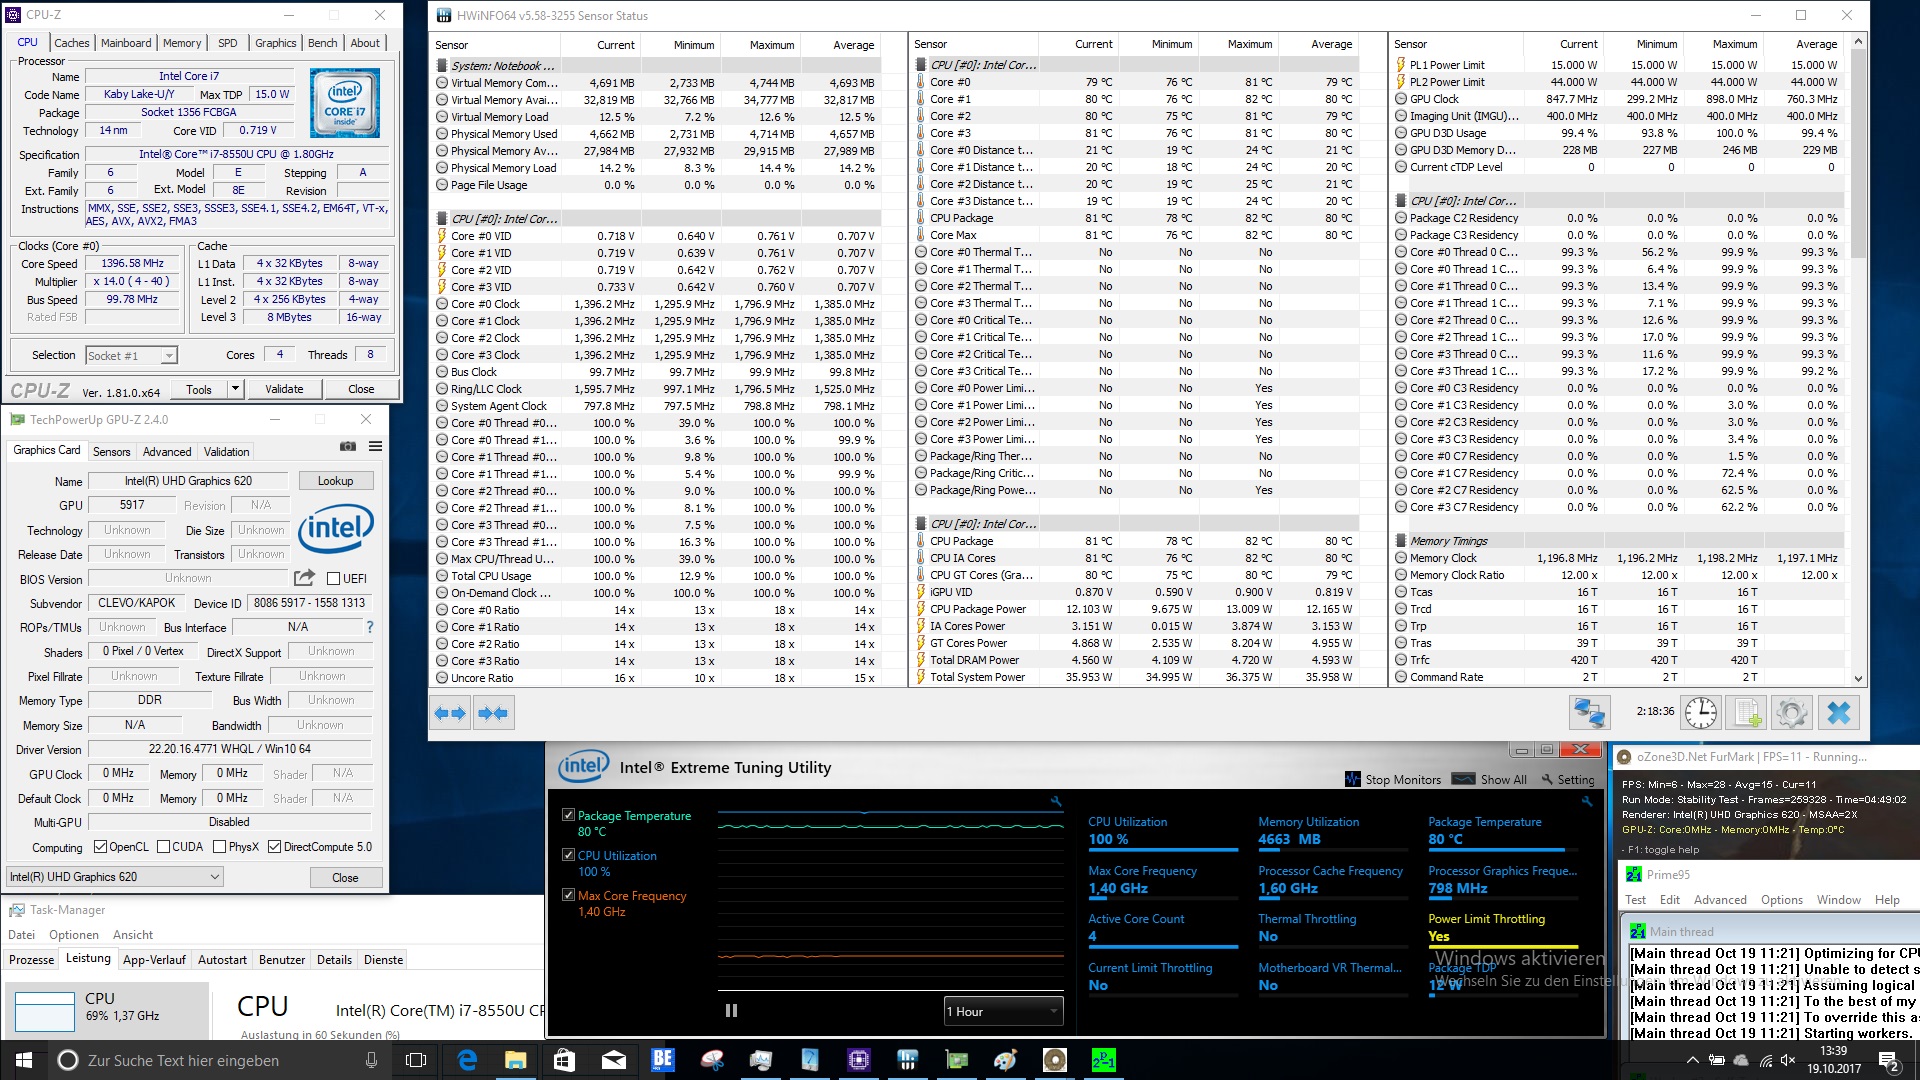This screenshot has height=1080, width=1920.
Task: Click the HWiNFO log file icon
Action: click(1746, 712)
